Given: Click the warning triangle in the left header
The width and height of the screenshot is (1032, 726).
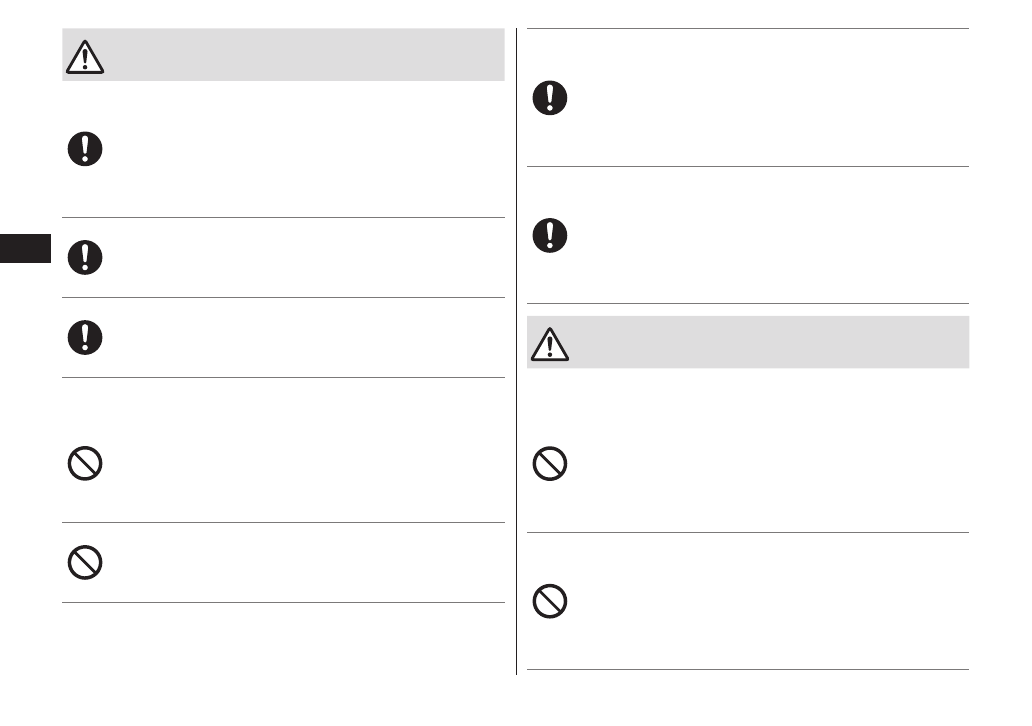Looking at the screenshot, I should (85, 57).
